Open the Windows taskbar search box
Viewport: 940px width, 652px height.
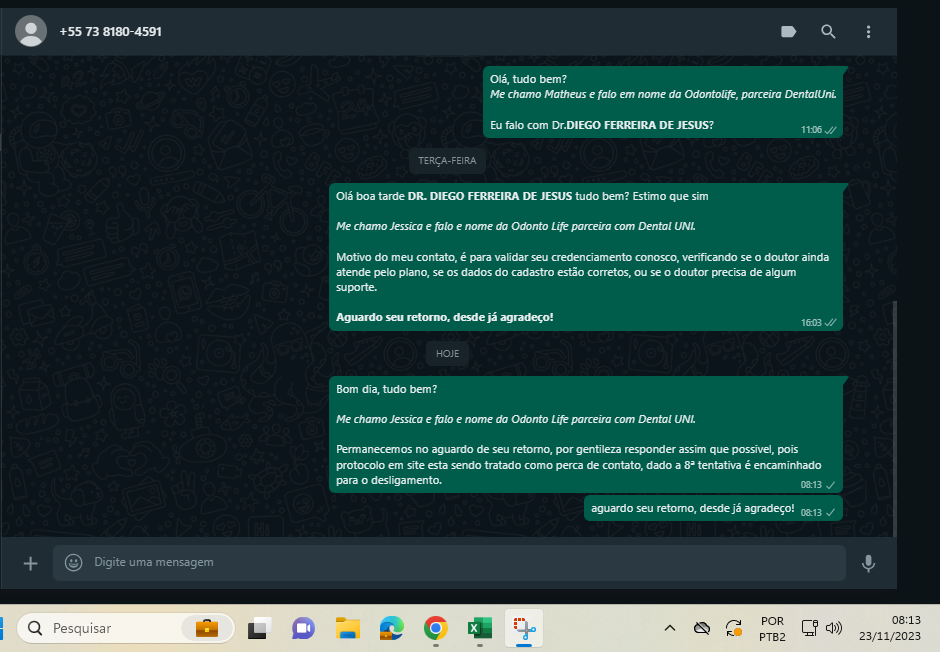point(125,628)
